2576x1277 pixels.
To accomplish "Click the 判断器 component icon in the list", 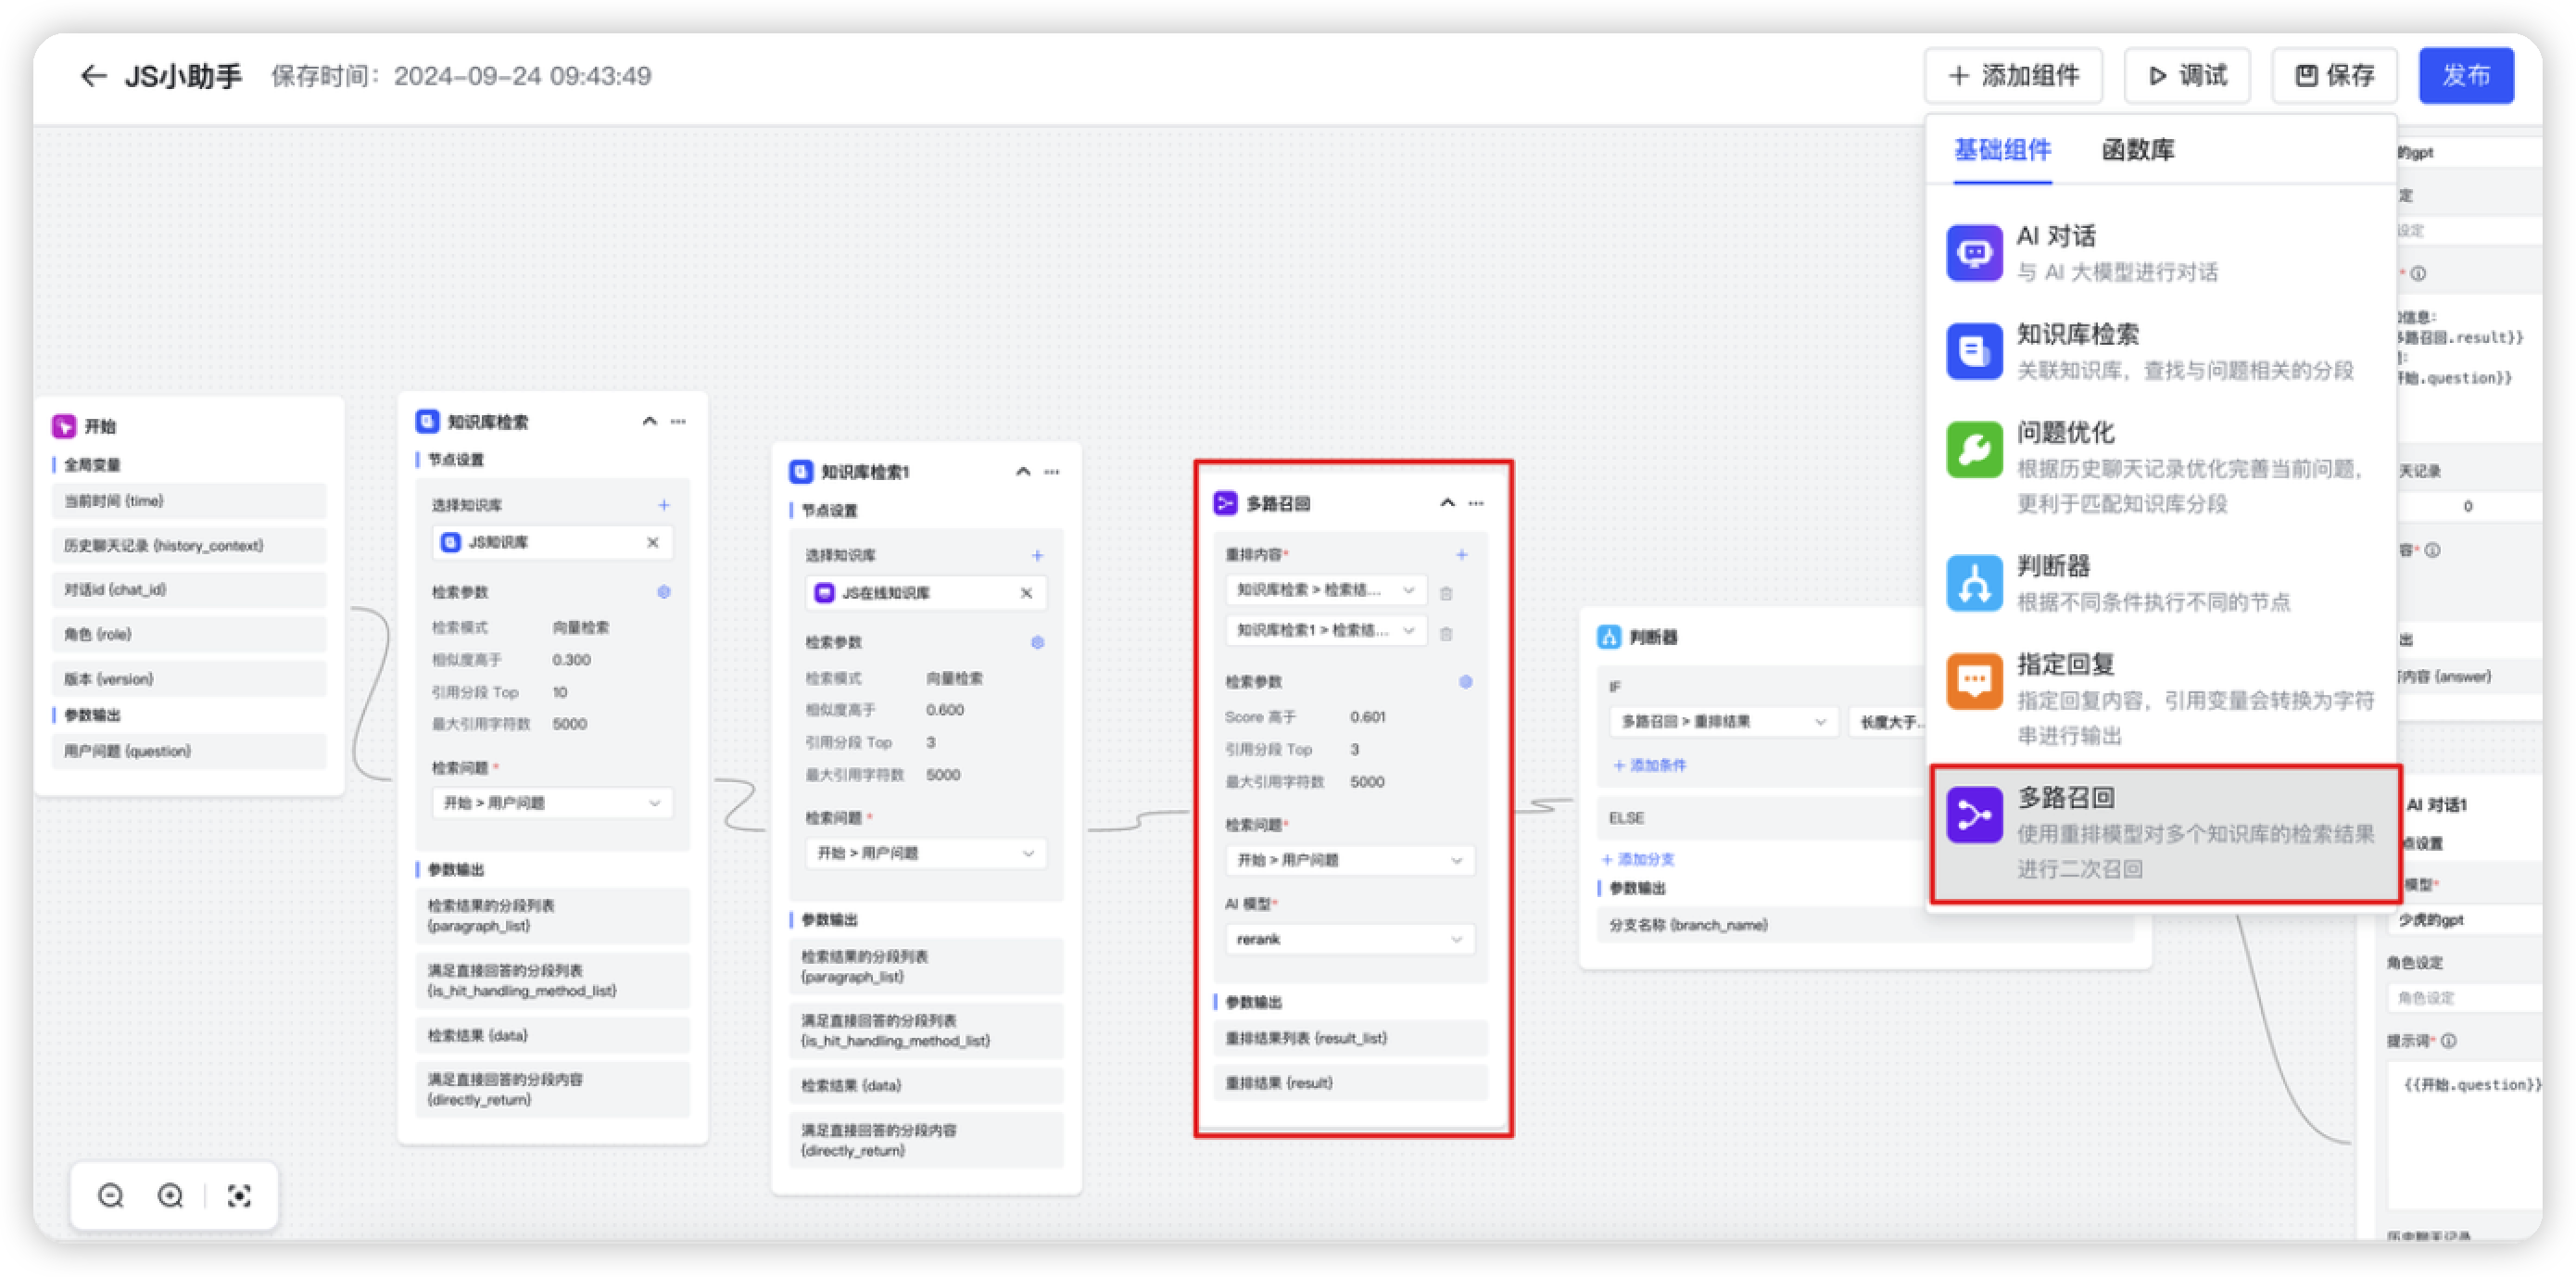I will coord(1974,583).
